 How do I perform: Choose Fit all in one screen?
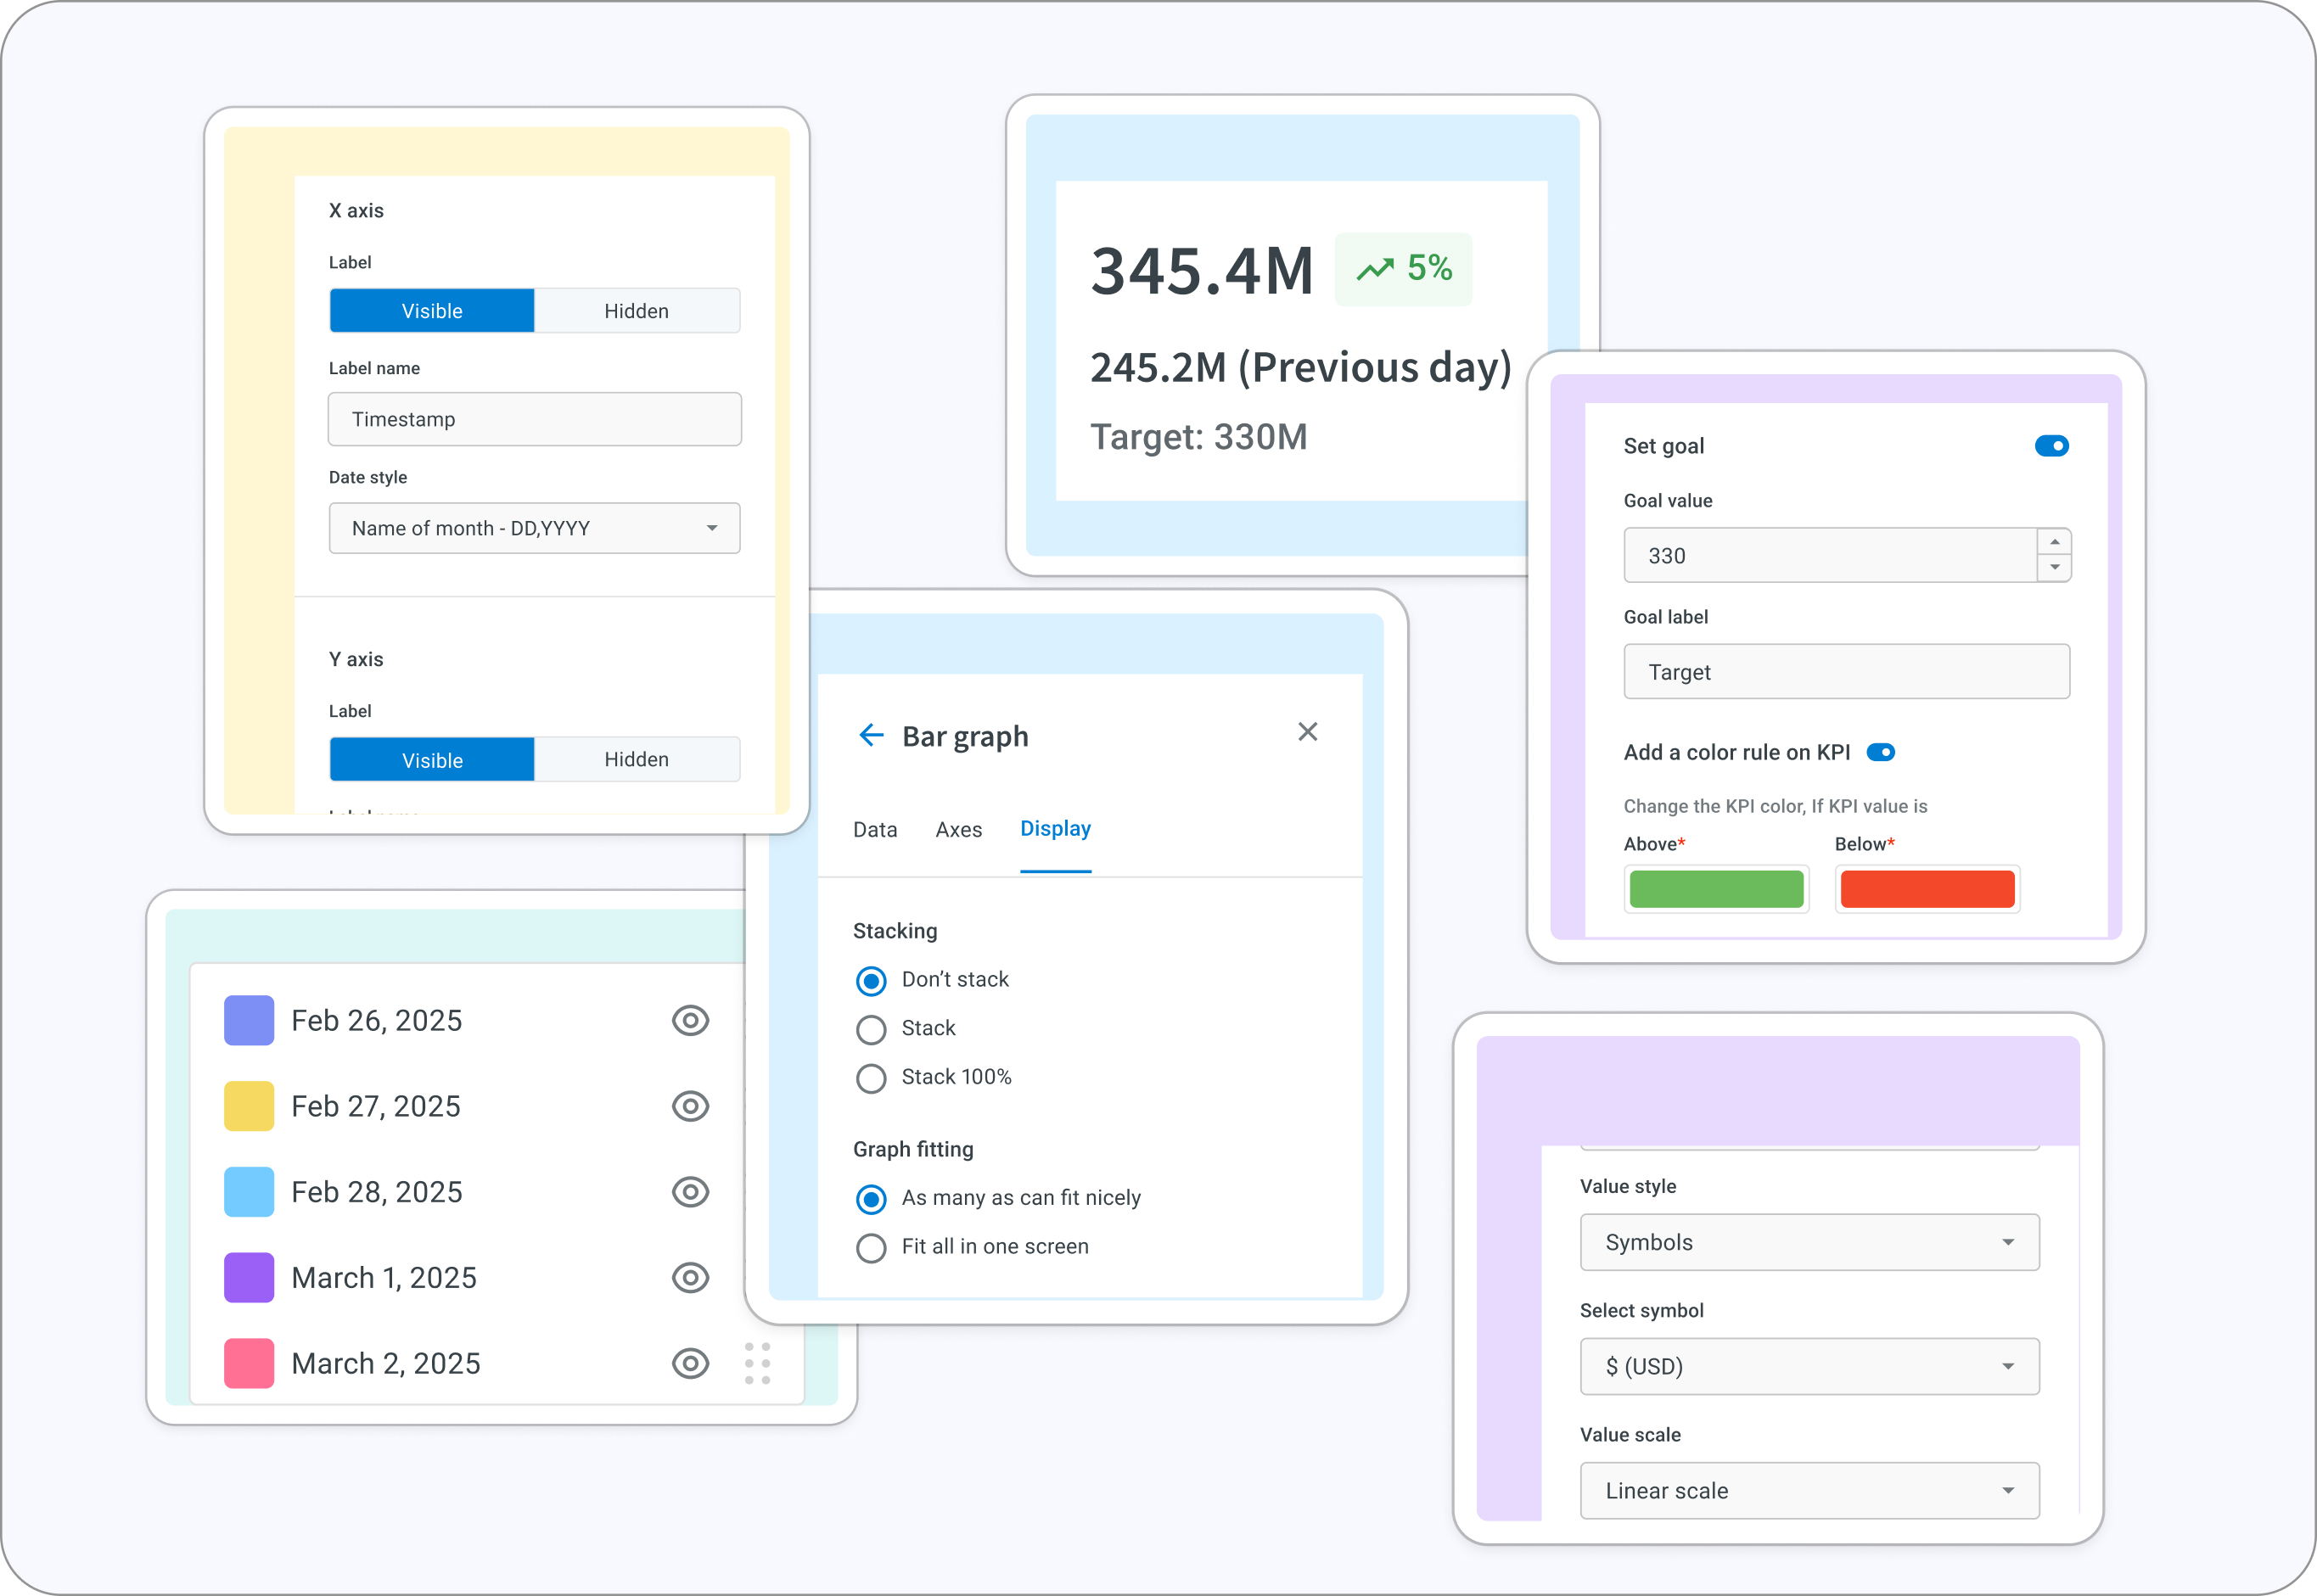pyautogui.click(x=871, y=1248)
